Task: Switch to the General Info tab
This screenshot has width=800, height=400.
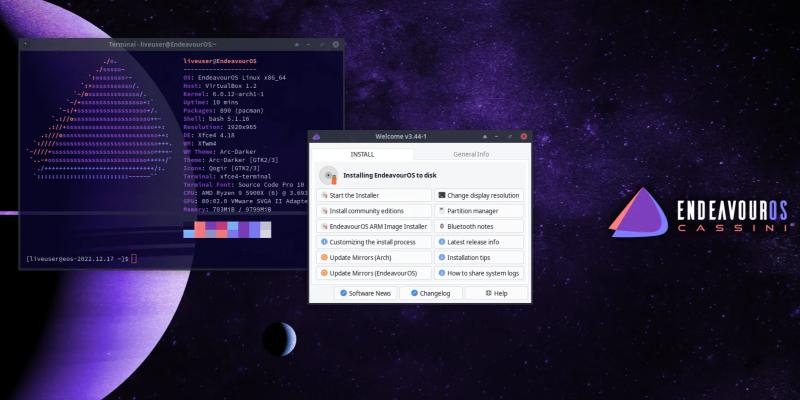Action: pyautogui.click(x=470, y=155)
